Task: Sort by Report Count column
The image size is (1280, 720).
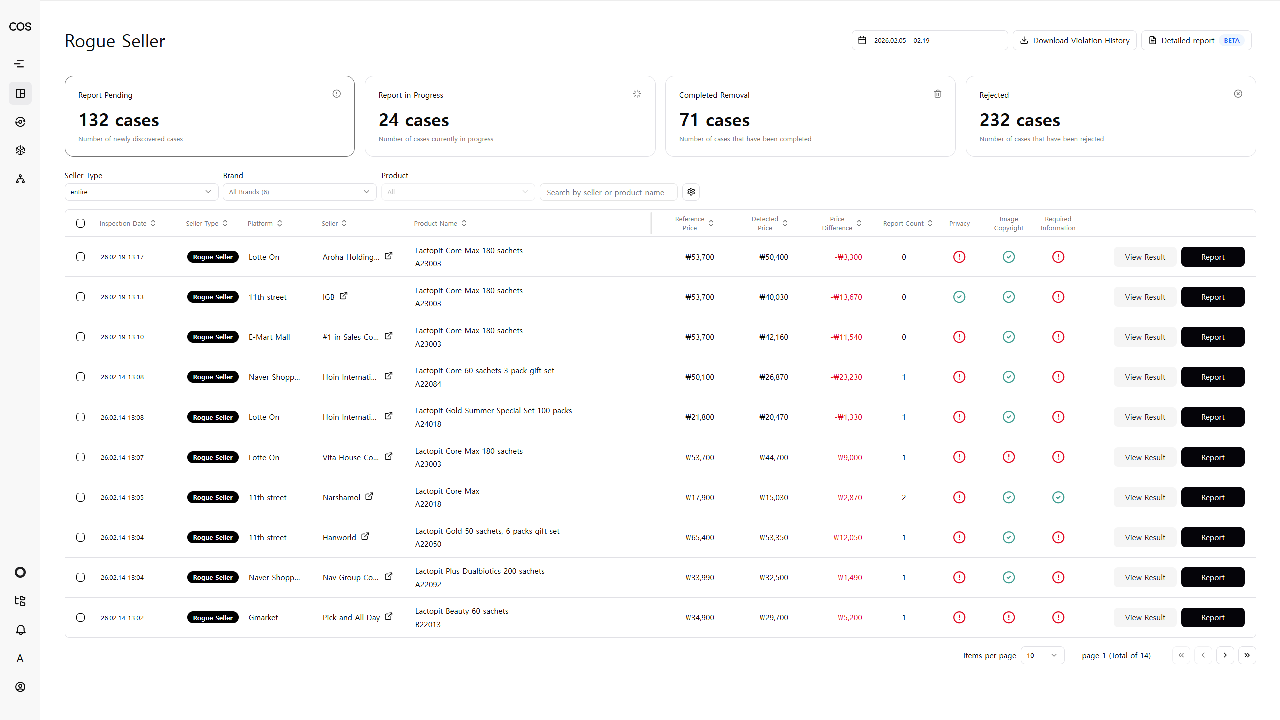Action: pyautogui.click(x=908, y=223)
